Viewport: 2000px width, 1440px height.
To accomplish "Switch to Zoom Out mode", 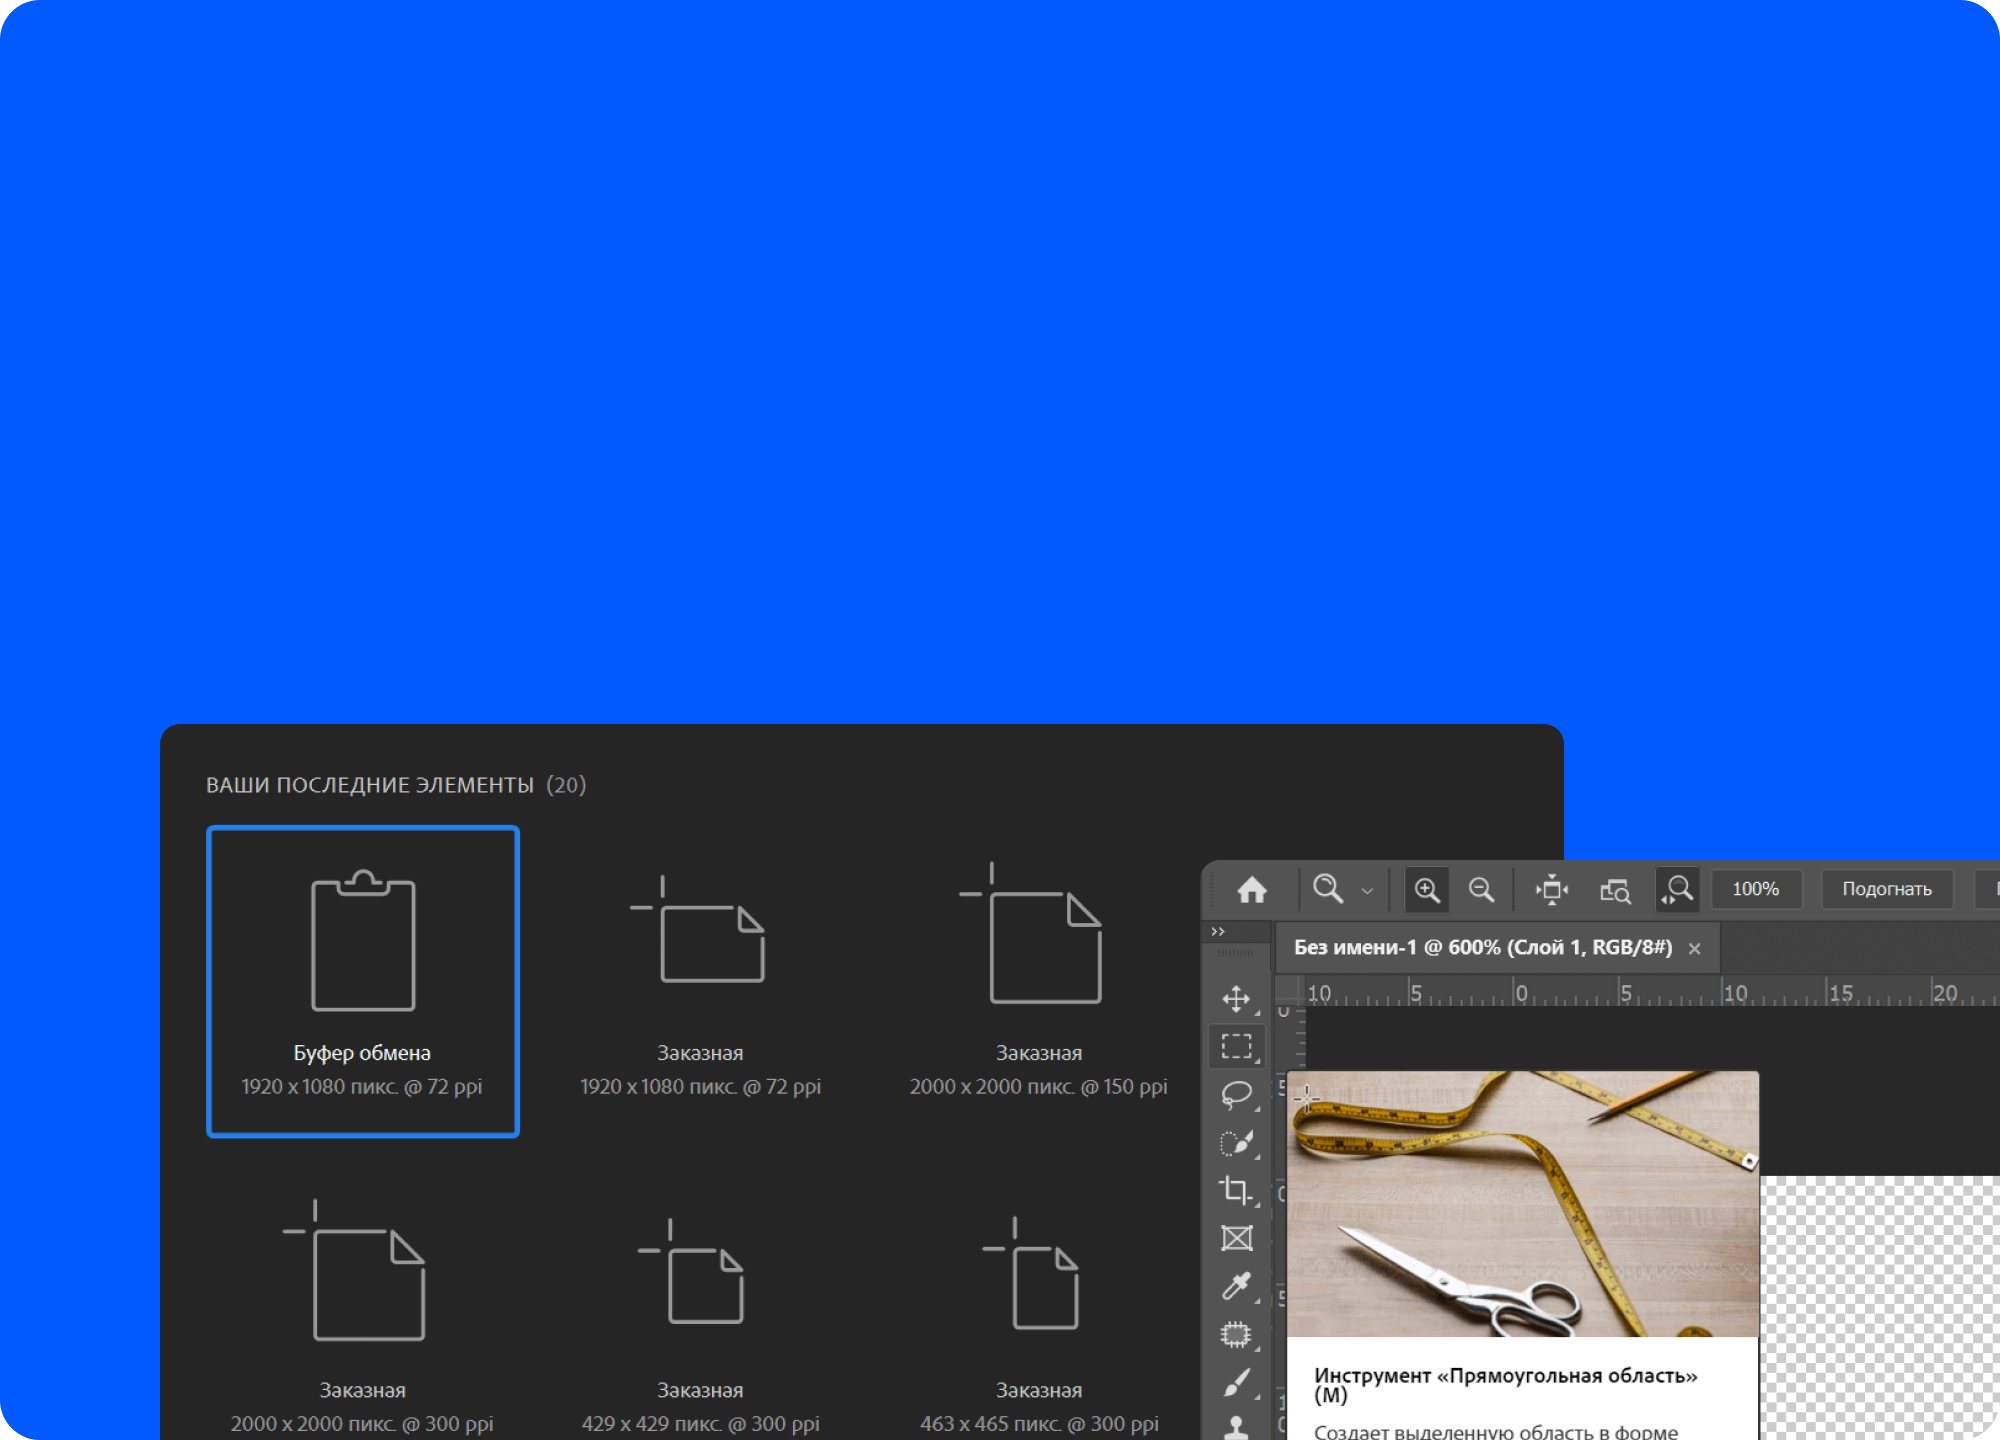I will pyautogui.click(x=1481, y=889).
